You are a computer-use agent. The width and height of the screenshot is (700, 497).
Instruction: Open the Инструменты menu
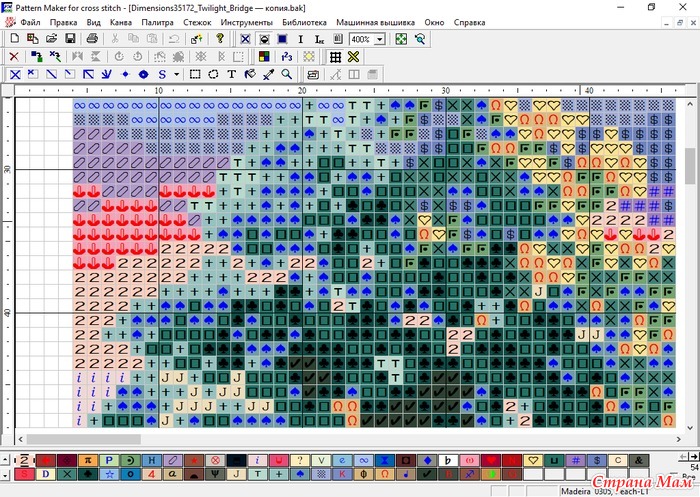pyautogui.click(x=246, y=21)
